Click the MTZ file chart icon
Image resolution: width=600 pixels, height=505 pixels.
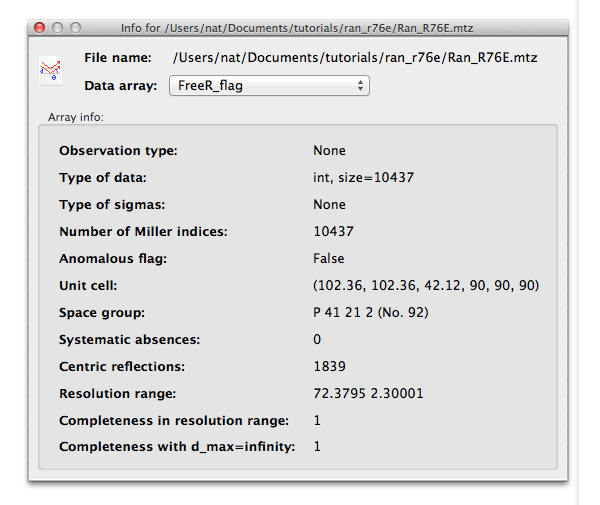pyautogui.click(x=50, y=70)
